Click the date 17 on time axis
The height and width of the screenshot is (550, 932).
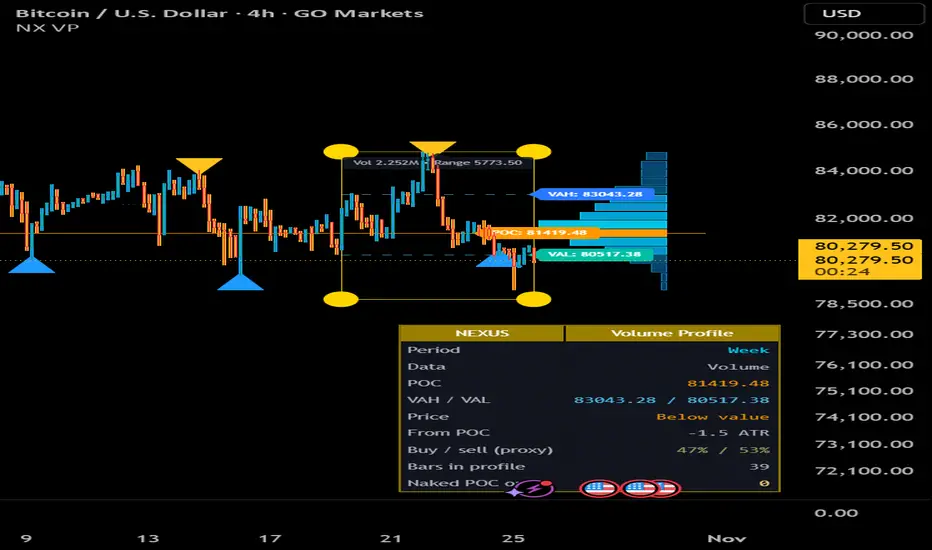[x=270, y=539]
